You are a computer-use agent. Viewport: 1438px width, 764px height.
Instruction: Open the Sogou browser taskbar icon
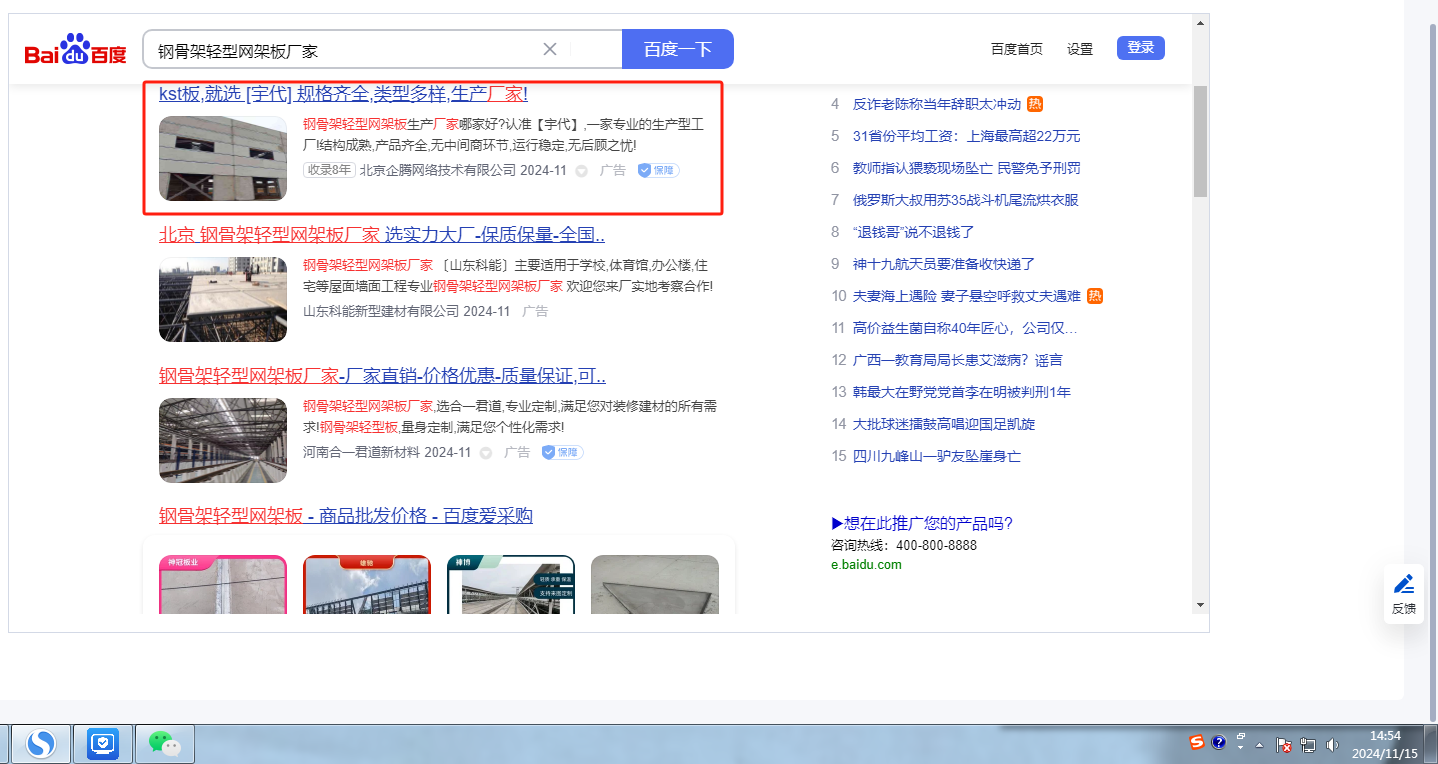(41, 744)
